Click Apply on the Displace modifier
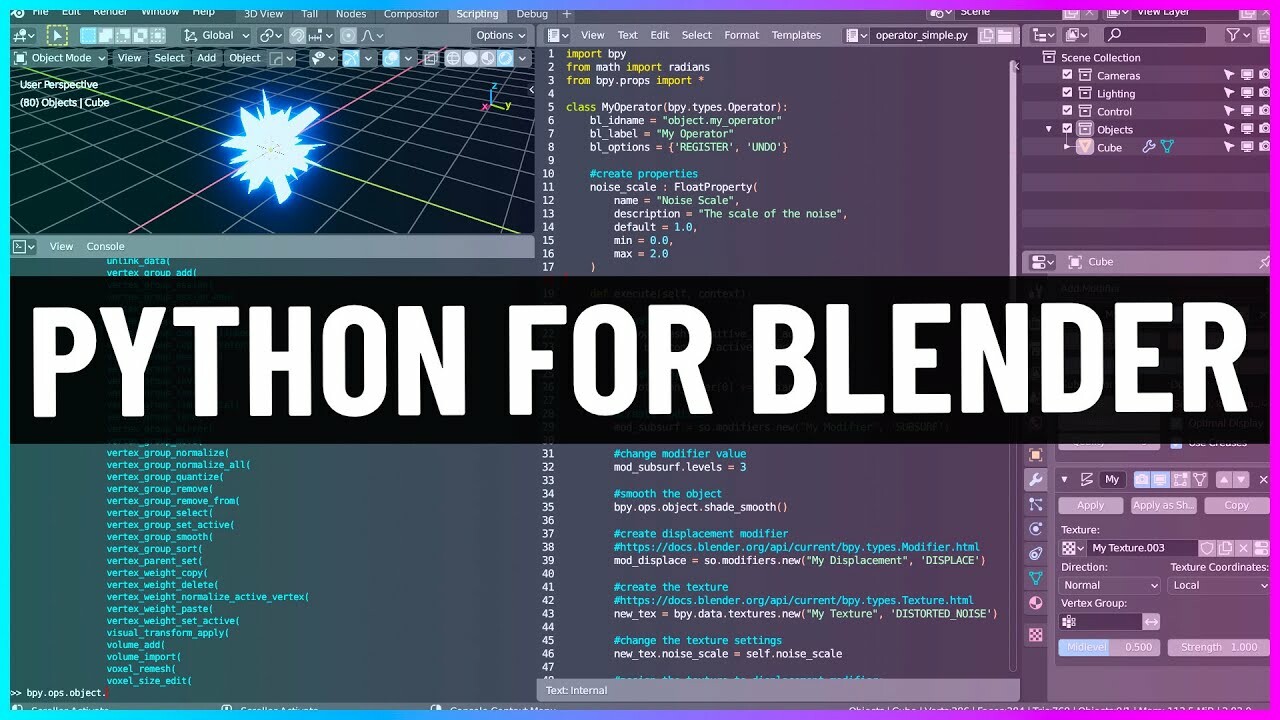The image size is (1280, 720). click(1089, 505)
